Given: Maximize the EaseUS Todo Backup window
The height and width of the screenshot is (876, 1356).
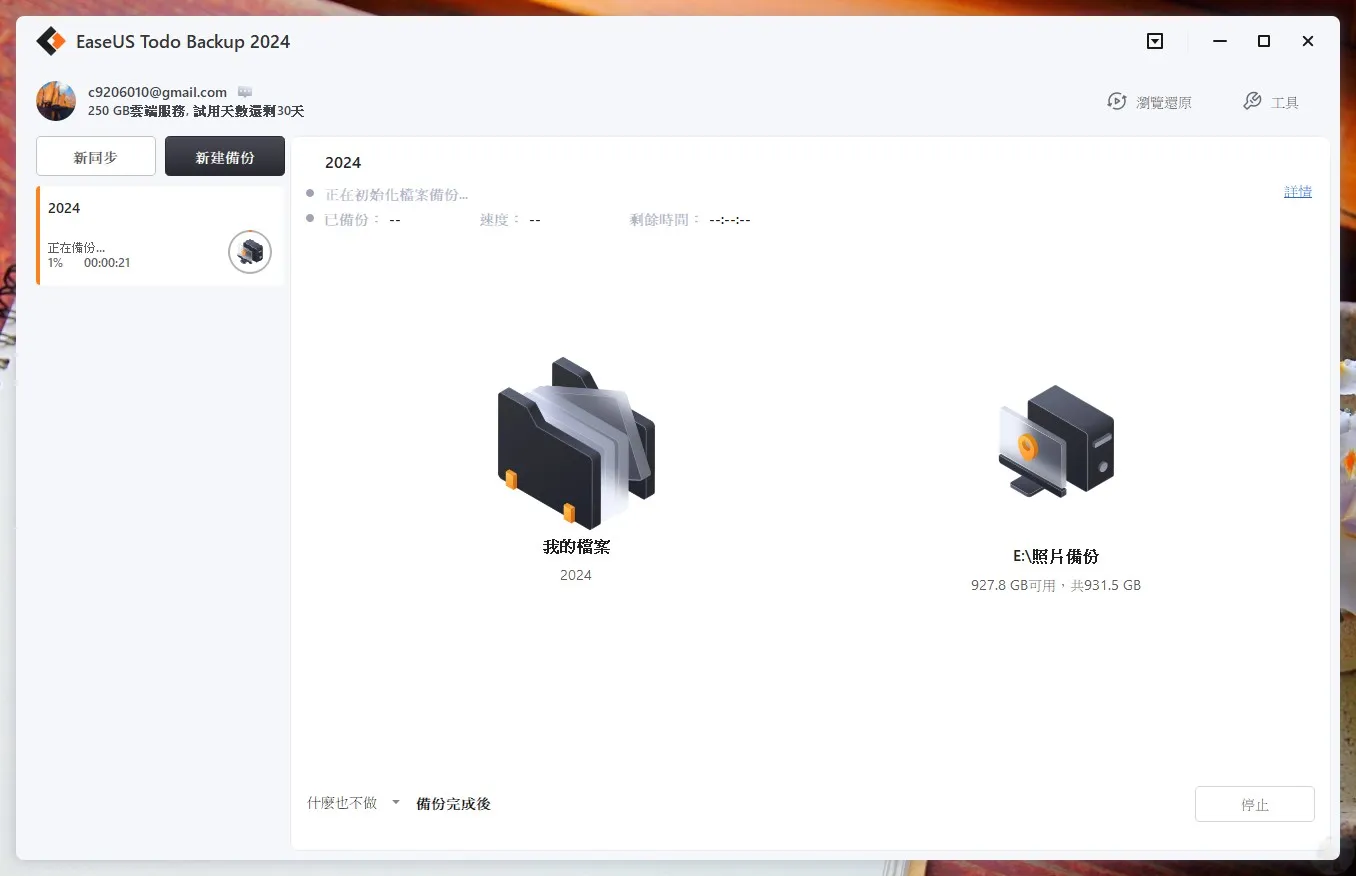Looking at the screenshot, I should [1264, 41].
